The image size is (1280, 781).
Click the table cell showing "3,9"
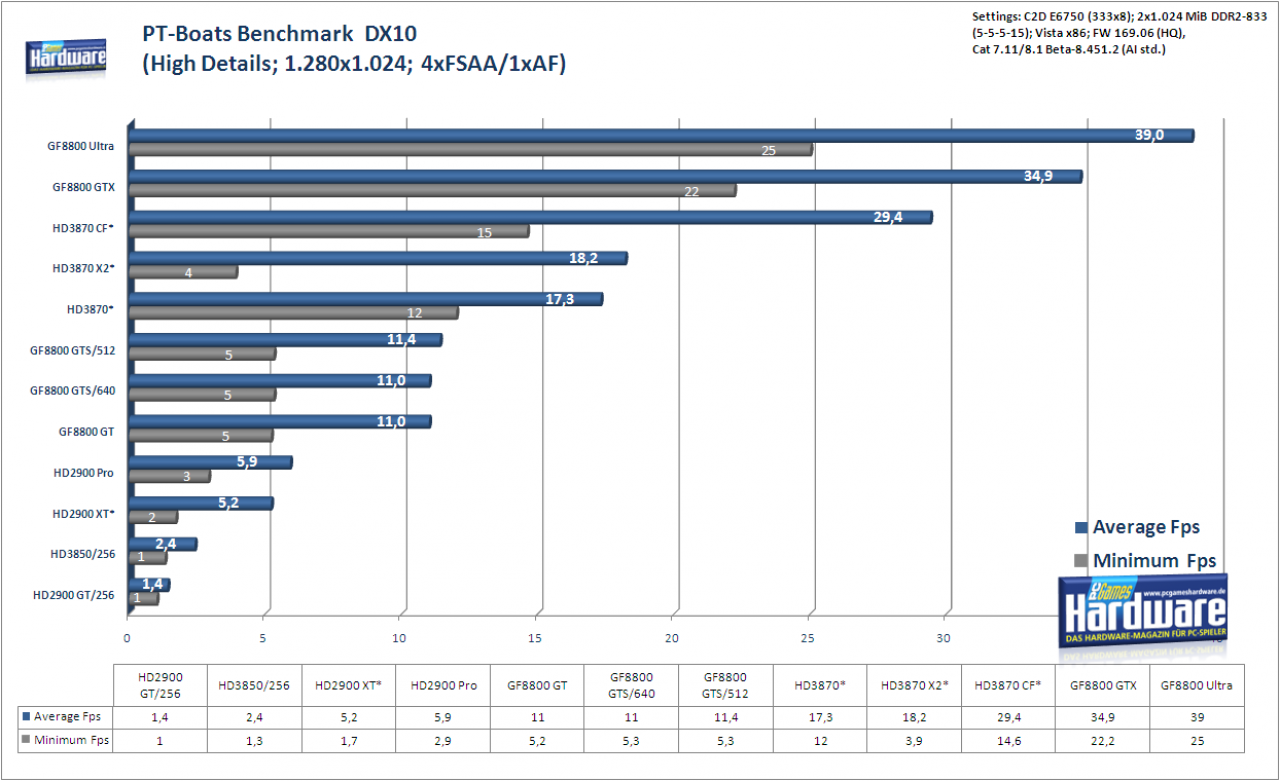click(x=914, y=741)
